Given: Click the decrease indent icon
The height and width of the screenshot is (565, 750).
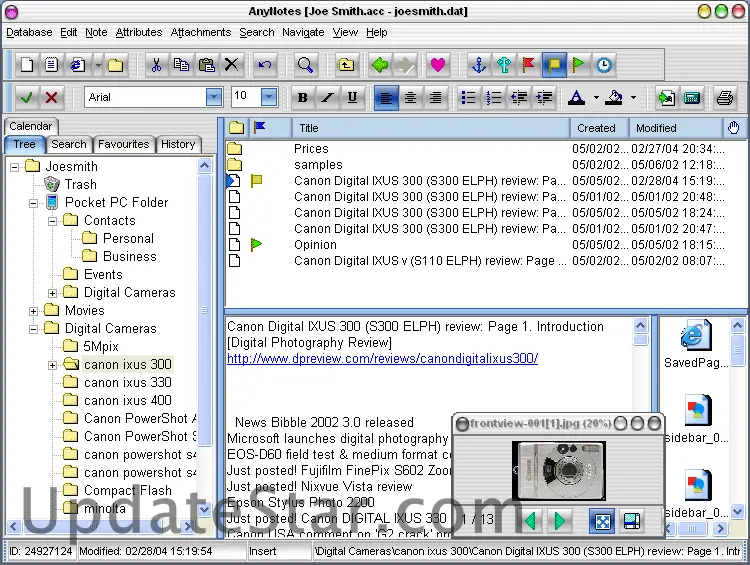Looking at the screenshot, I should [519, 98].
